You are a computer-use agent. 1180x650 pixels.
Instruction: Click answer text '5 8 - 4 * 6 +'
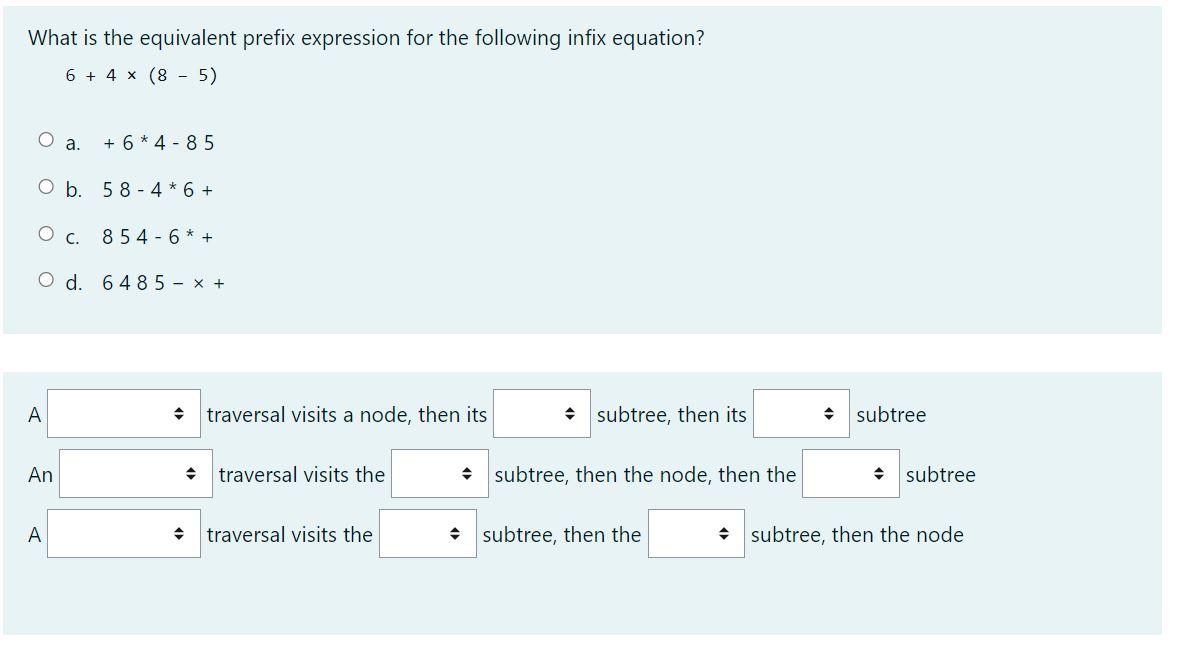[158, 190]
